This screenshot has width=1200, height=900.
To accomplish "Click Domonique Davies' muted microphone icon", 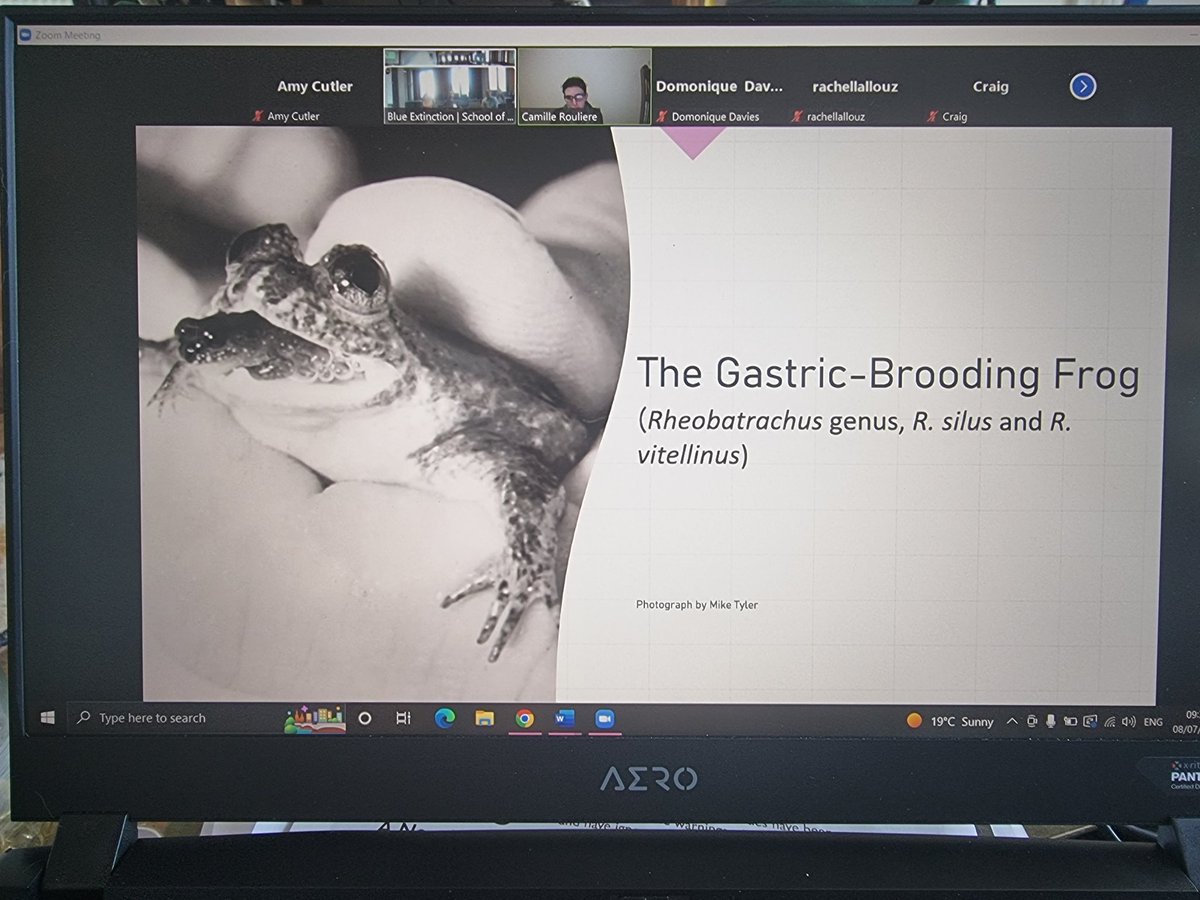I will [662, 116].
